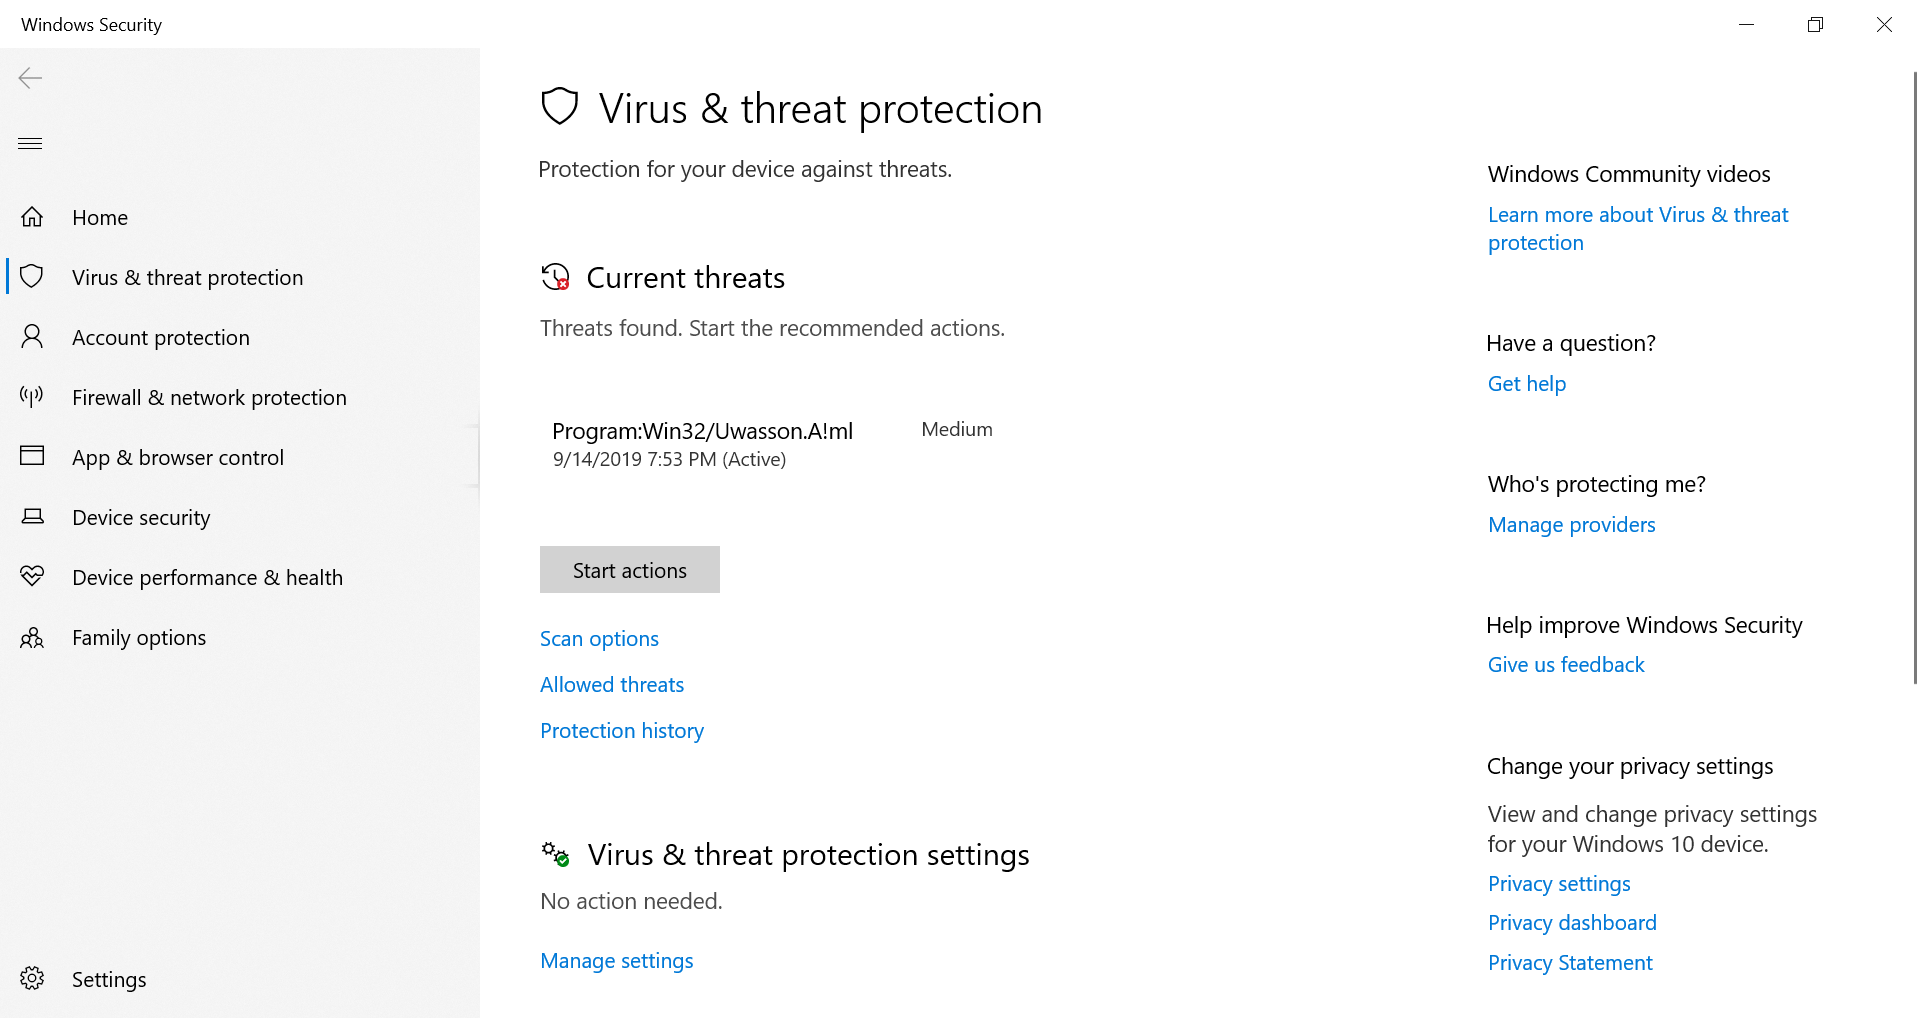Select Device performance & health menu item
The width and height of the screenshot is (1920, 1018).
207,577
